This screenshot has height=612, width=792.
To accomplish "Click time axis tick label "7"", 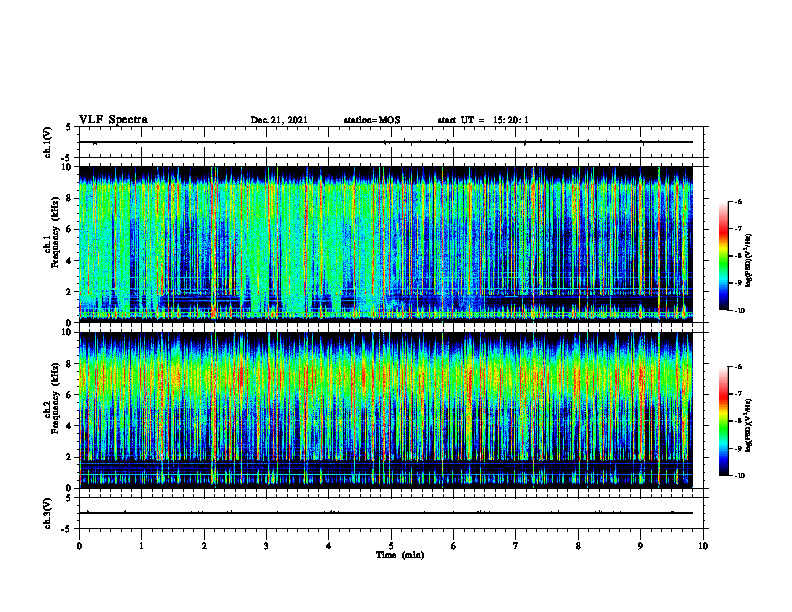I will click(x=516, y=546).
